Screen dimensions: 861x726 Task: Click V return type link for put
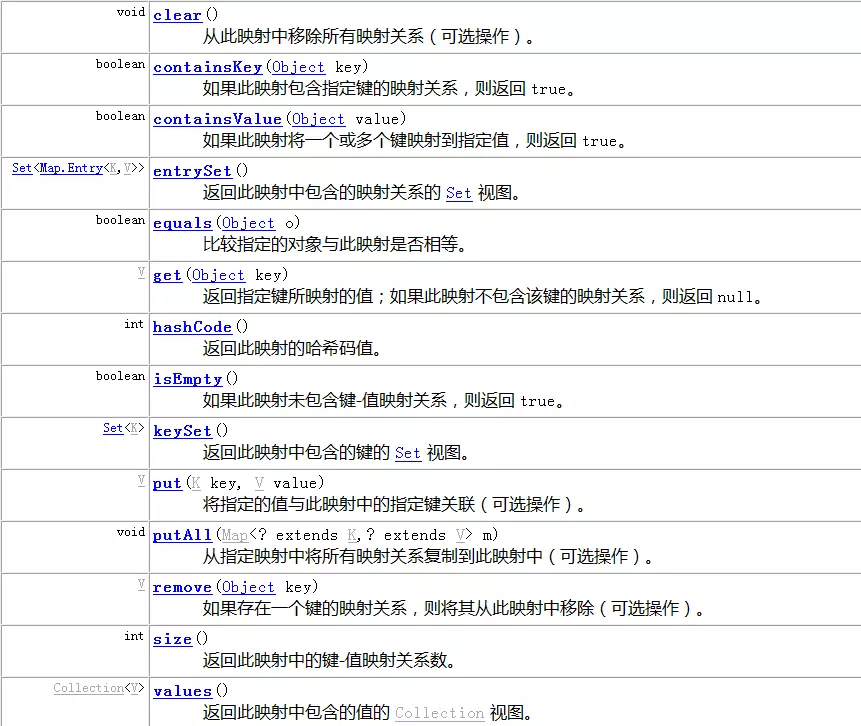141,481
